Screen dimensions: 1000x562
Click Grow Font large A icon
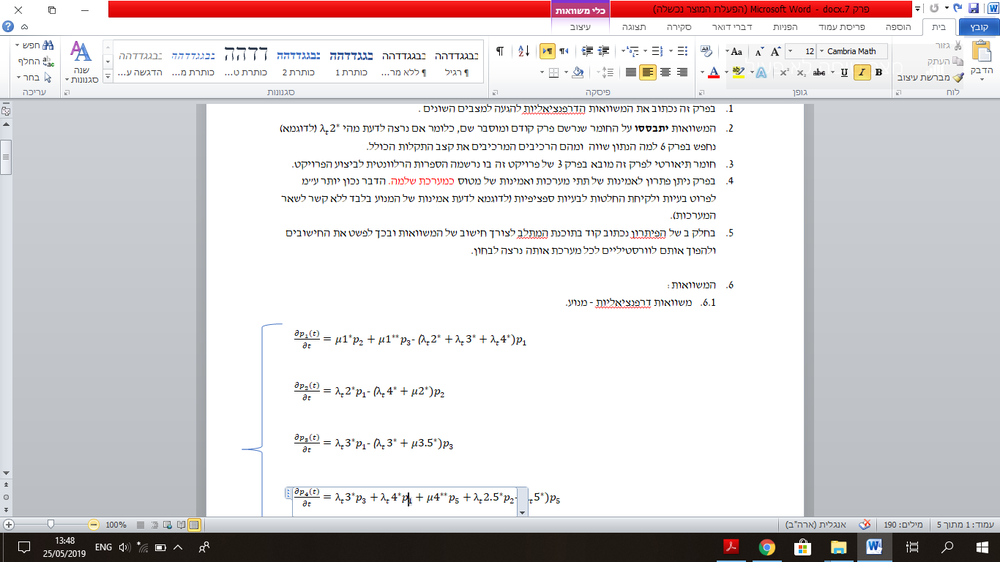[x=776, y=51]
